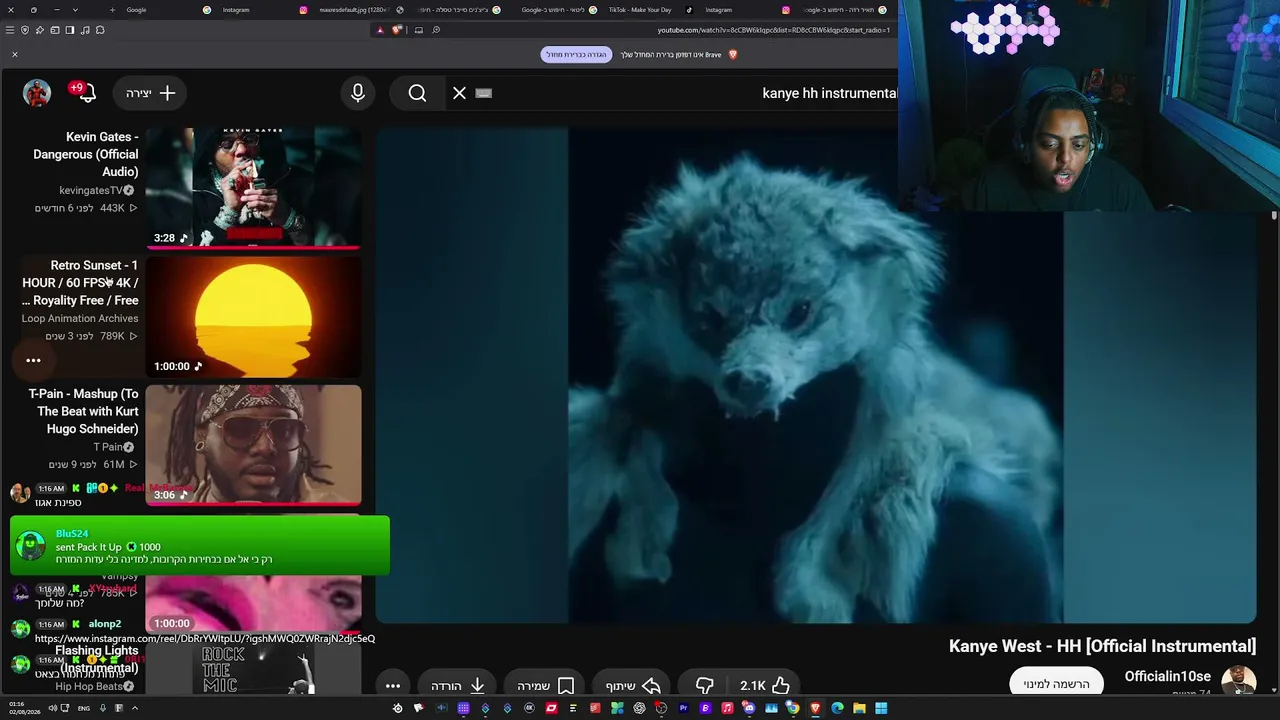Play the Retro Sunset yellow sun thumbnail
The height and width of the screenshot is (720, 1280).
[x=253, y=316]
